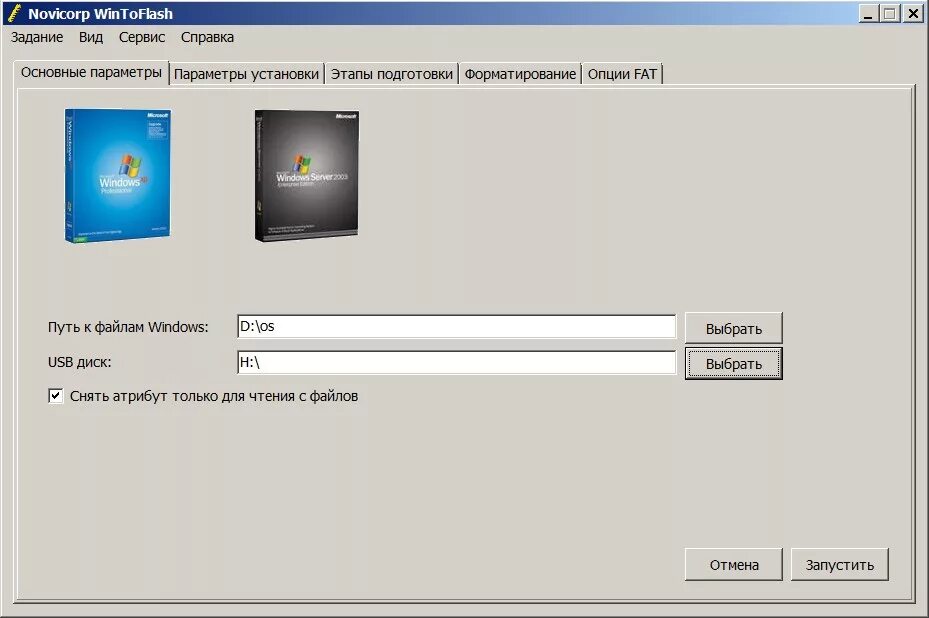
Task: Select the Windows Server 2003 box image
Action: 307,175
